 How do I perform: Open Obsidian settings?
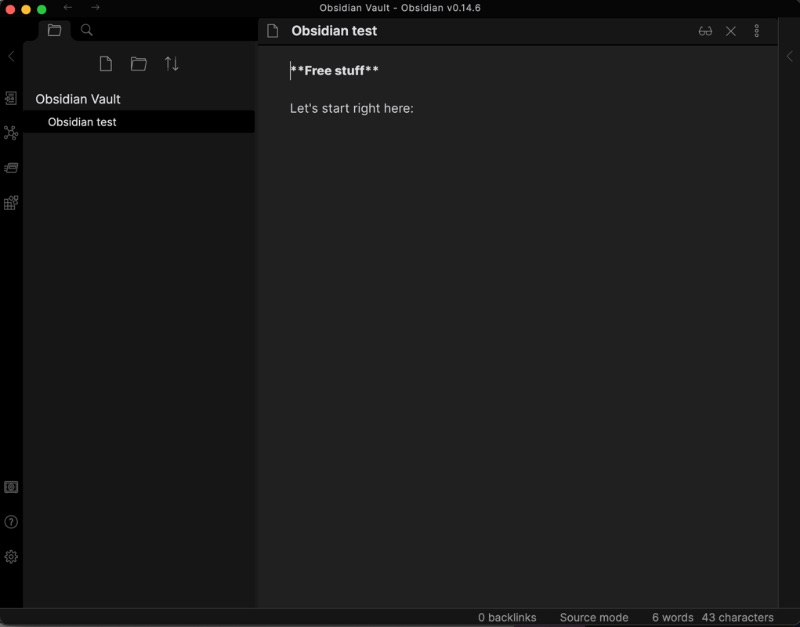[11, 557]
